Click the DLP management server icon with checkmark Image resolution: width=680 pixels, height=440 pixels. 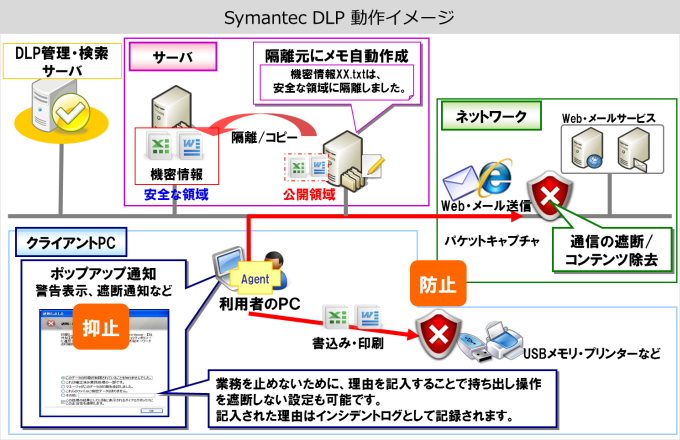61,107
